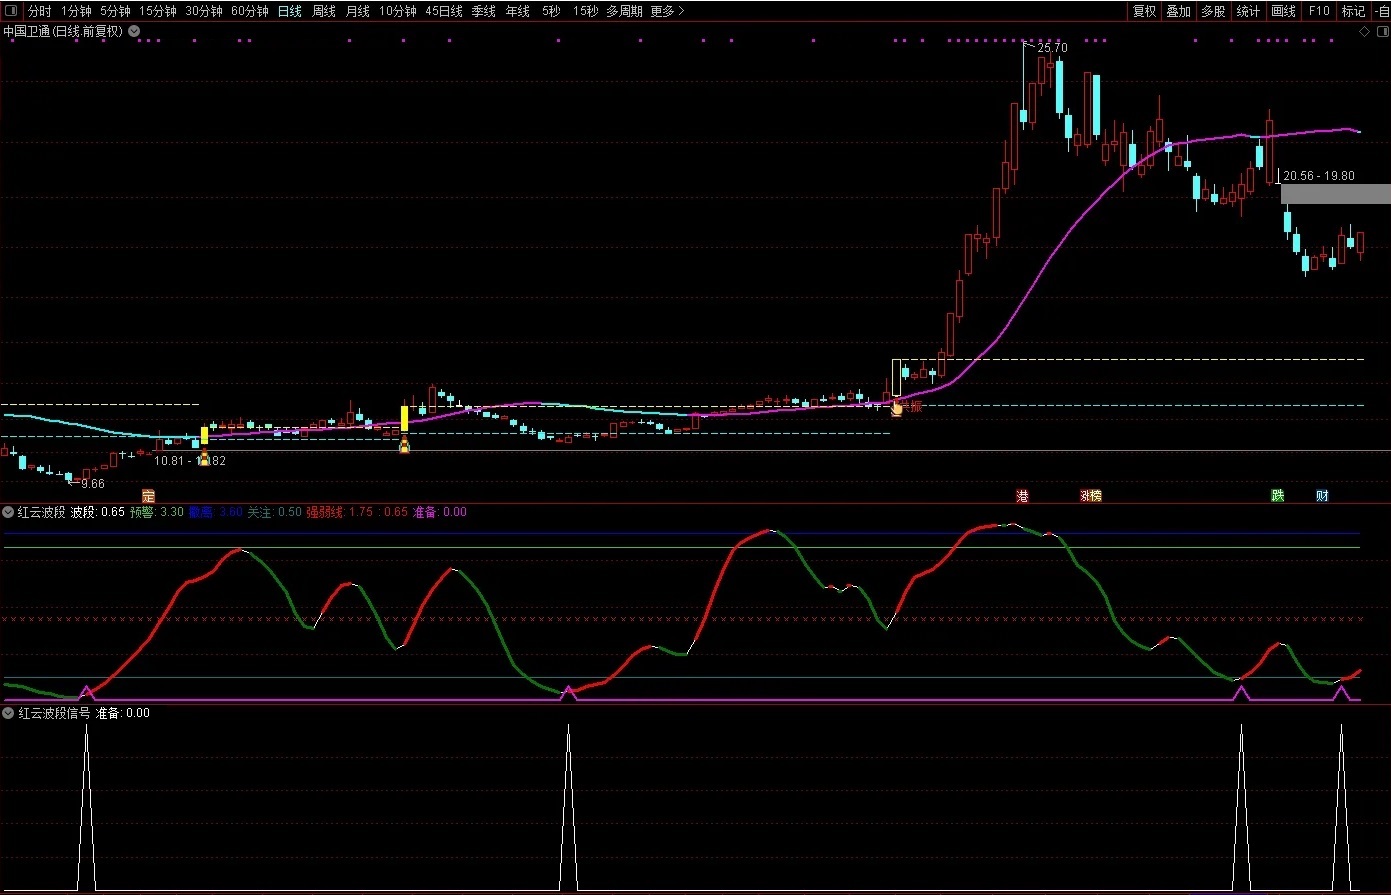The height and width of the screenshot is (895, 1391).
Task: Select the 周线 weekly chart tab
Action: coord(323,11)
